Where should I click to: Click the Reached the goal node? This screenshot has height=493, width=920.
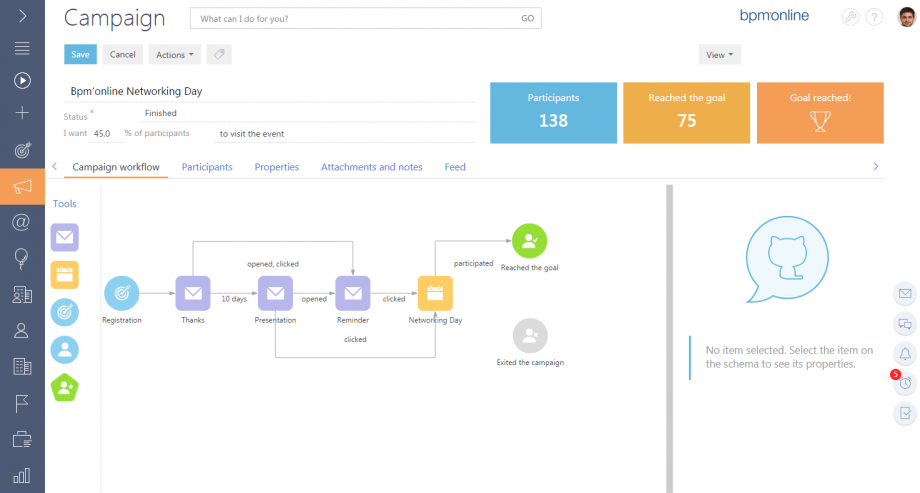click(529, 241)
